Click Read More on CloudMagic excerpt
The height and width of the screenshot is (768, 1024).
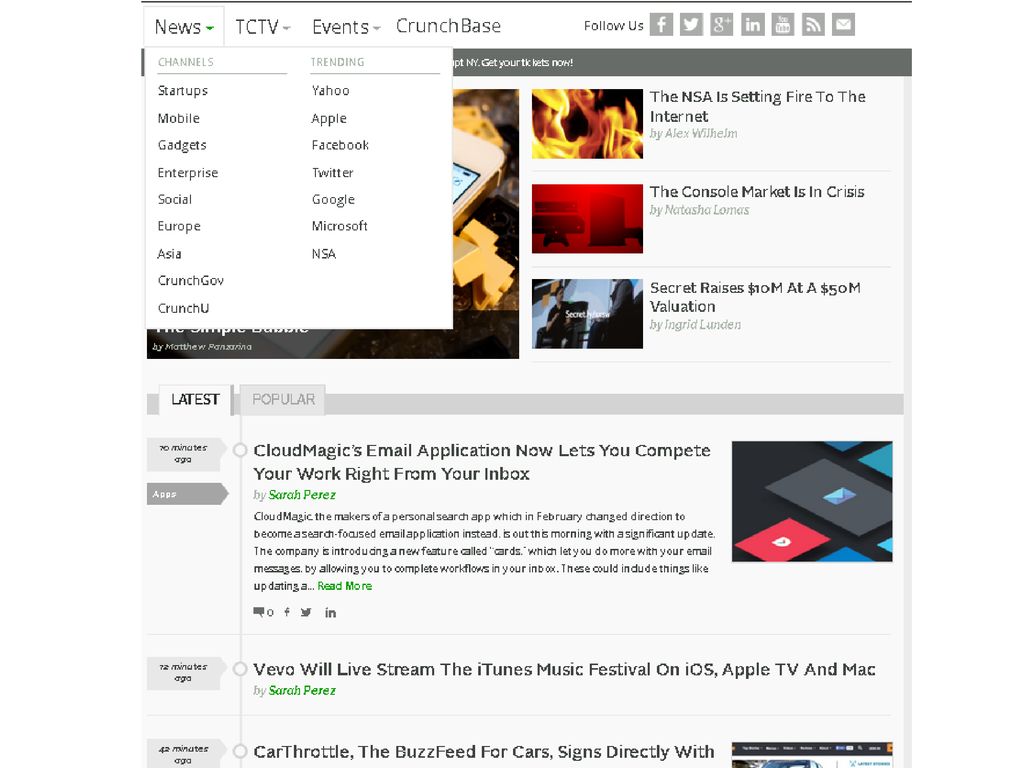click(345, 586)
